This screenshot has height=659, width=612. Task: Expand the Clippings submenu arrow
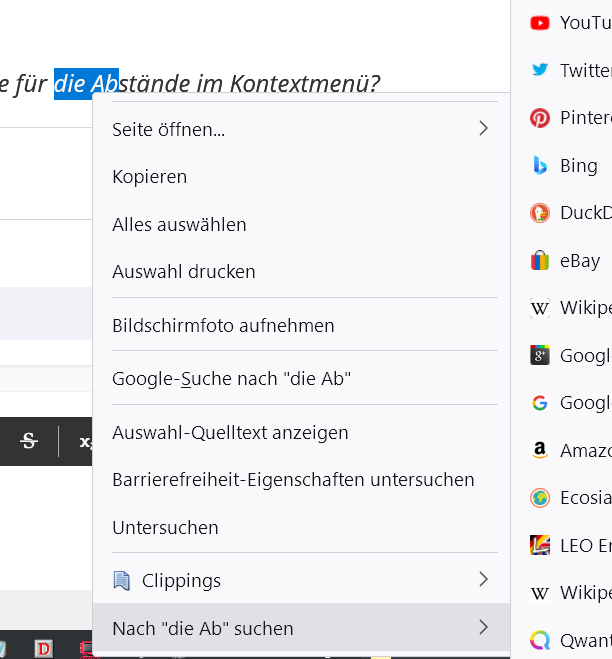pos(483,580)
